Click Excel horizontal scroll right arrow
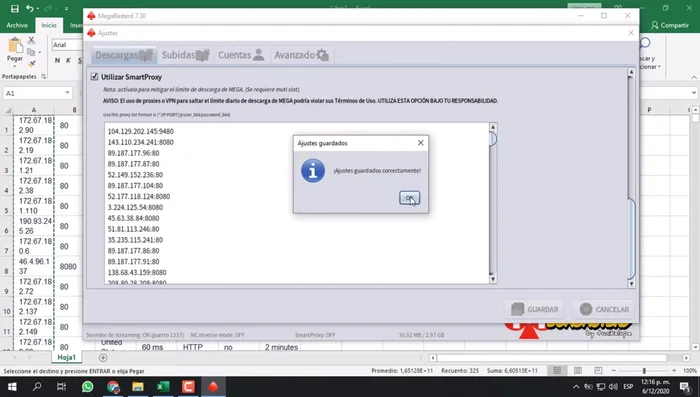This screenshot has width=700, height=397. (x=686, y=358)
